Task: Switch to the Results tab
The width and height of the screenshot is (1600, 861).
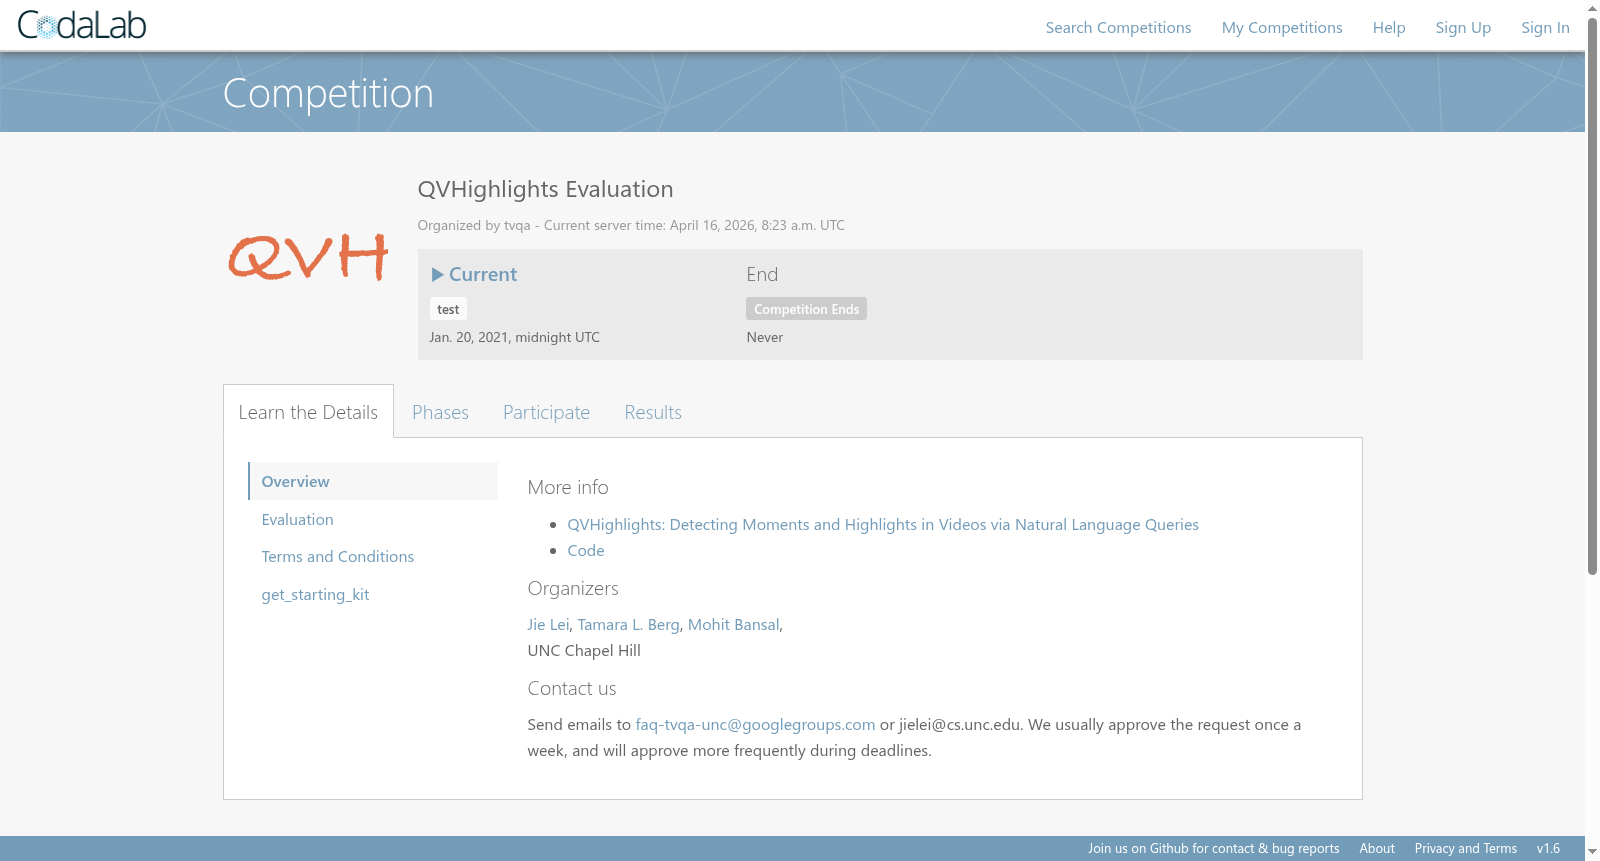Action: pos(653,412)
